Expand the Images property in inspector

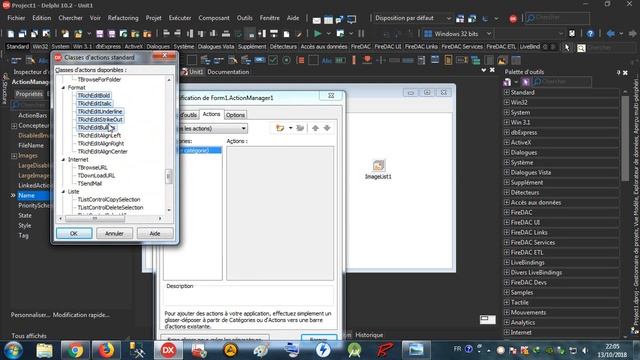pyautogui.click(x=14, y=156)
